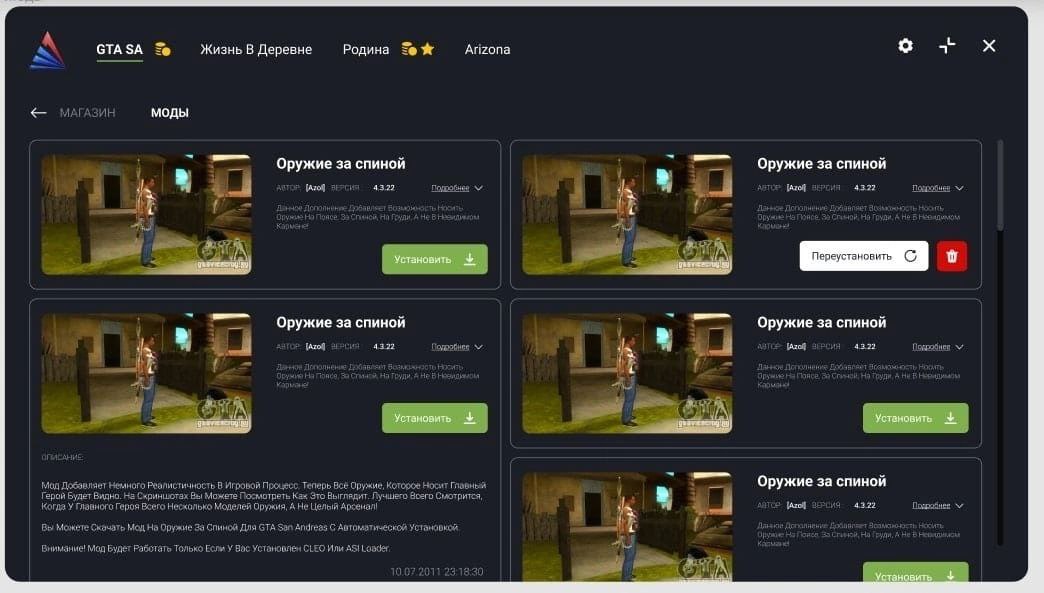This screenshot has height=593, width=1044.
Task: Collapse Подробнее on the second left card
Action: (x=456, y=347)
